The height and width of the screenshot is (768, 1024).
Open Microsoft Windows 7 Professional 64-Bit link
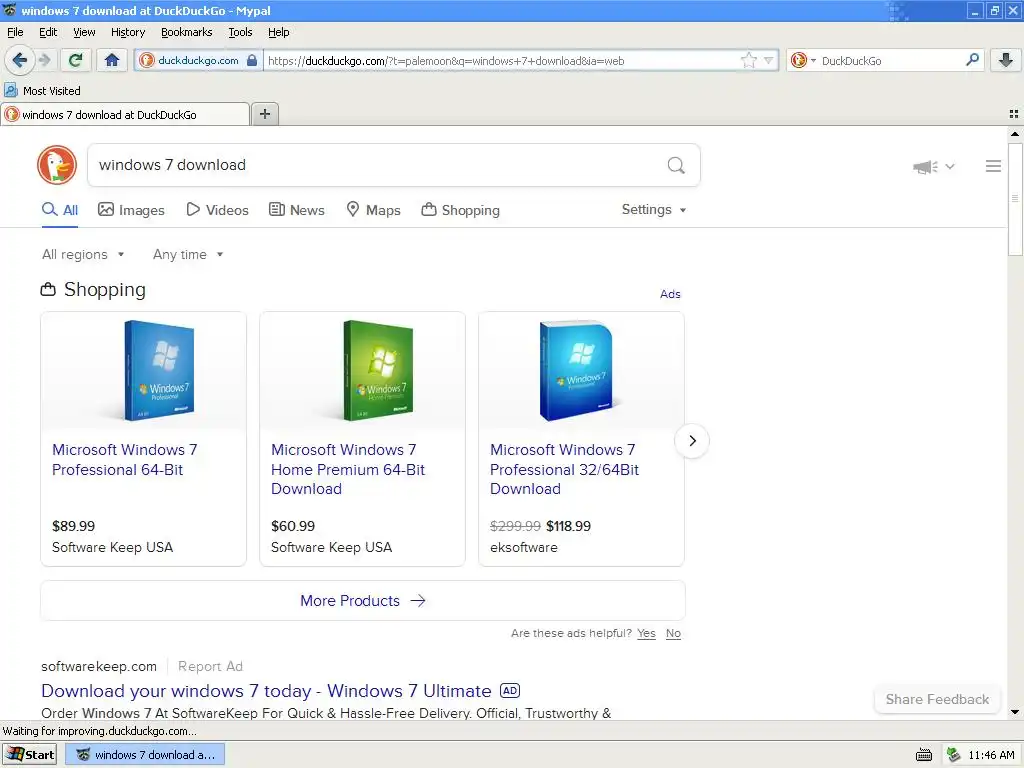[x=125, y=460]
